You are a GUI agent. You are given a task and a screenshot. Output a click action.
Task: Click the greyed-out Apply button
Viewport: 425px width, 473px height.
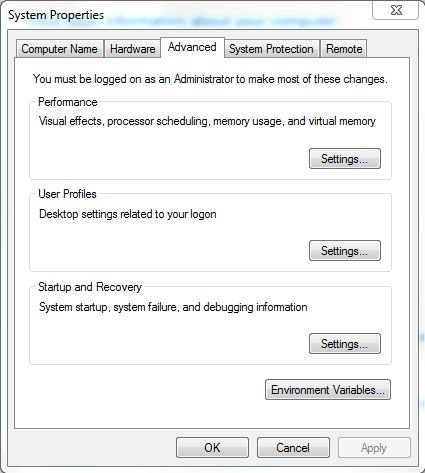pos(374,448)
